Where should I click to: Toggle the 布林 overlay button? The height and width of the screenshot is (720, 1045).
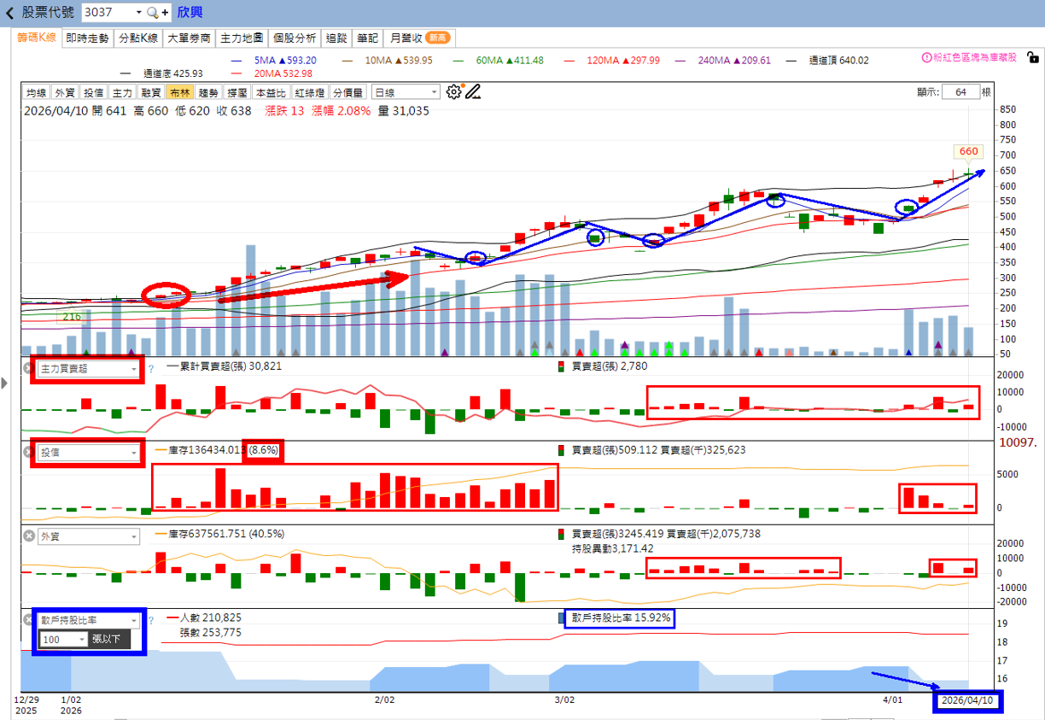[x=179, y=93]
